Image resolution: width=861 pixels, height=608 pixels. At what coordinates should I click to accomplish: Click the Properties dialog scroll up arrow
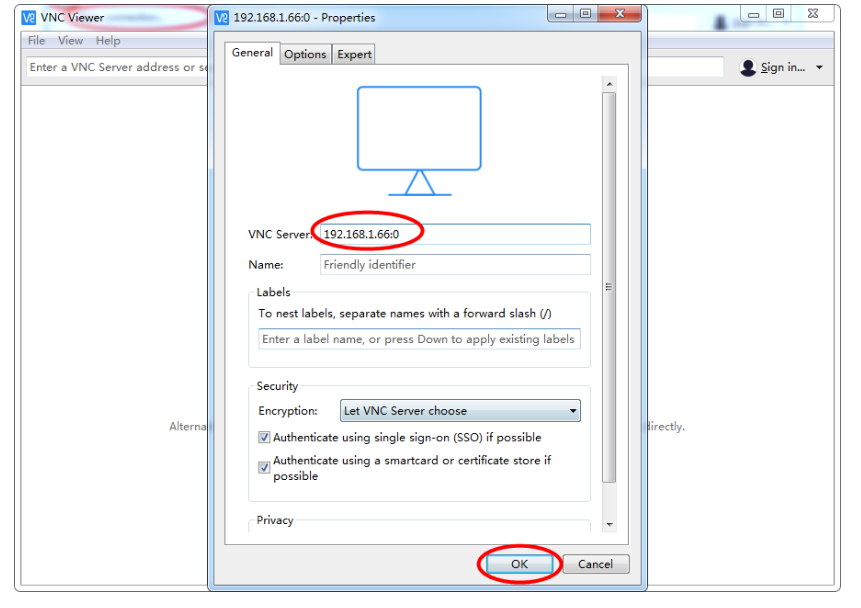point(609,84)
